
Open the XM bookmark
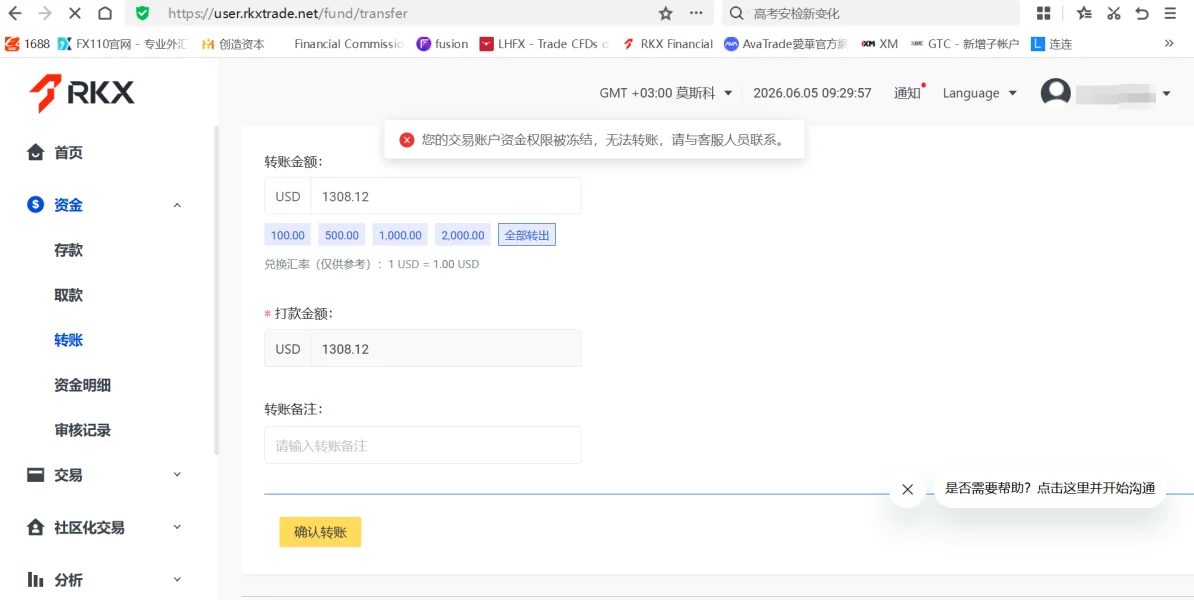tap(880, 44)
